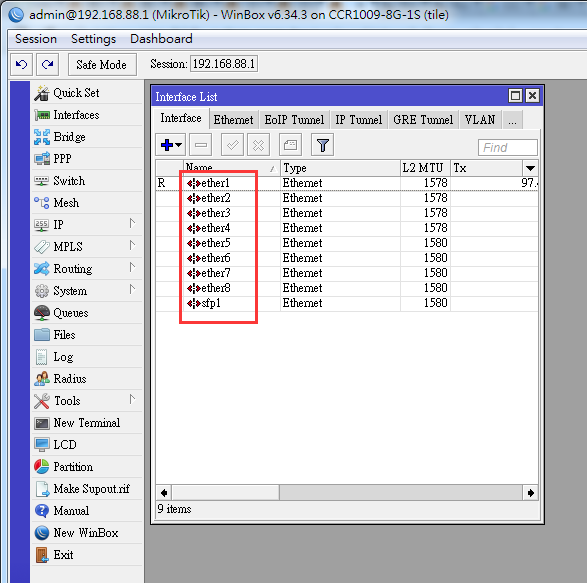Expand the Routing submenu arrow
The height and width of the screenshot is (583, 587).
pyautogui.click(x=132, y=268)
